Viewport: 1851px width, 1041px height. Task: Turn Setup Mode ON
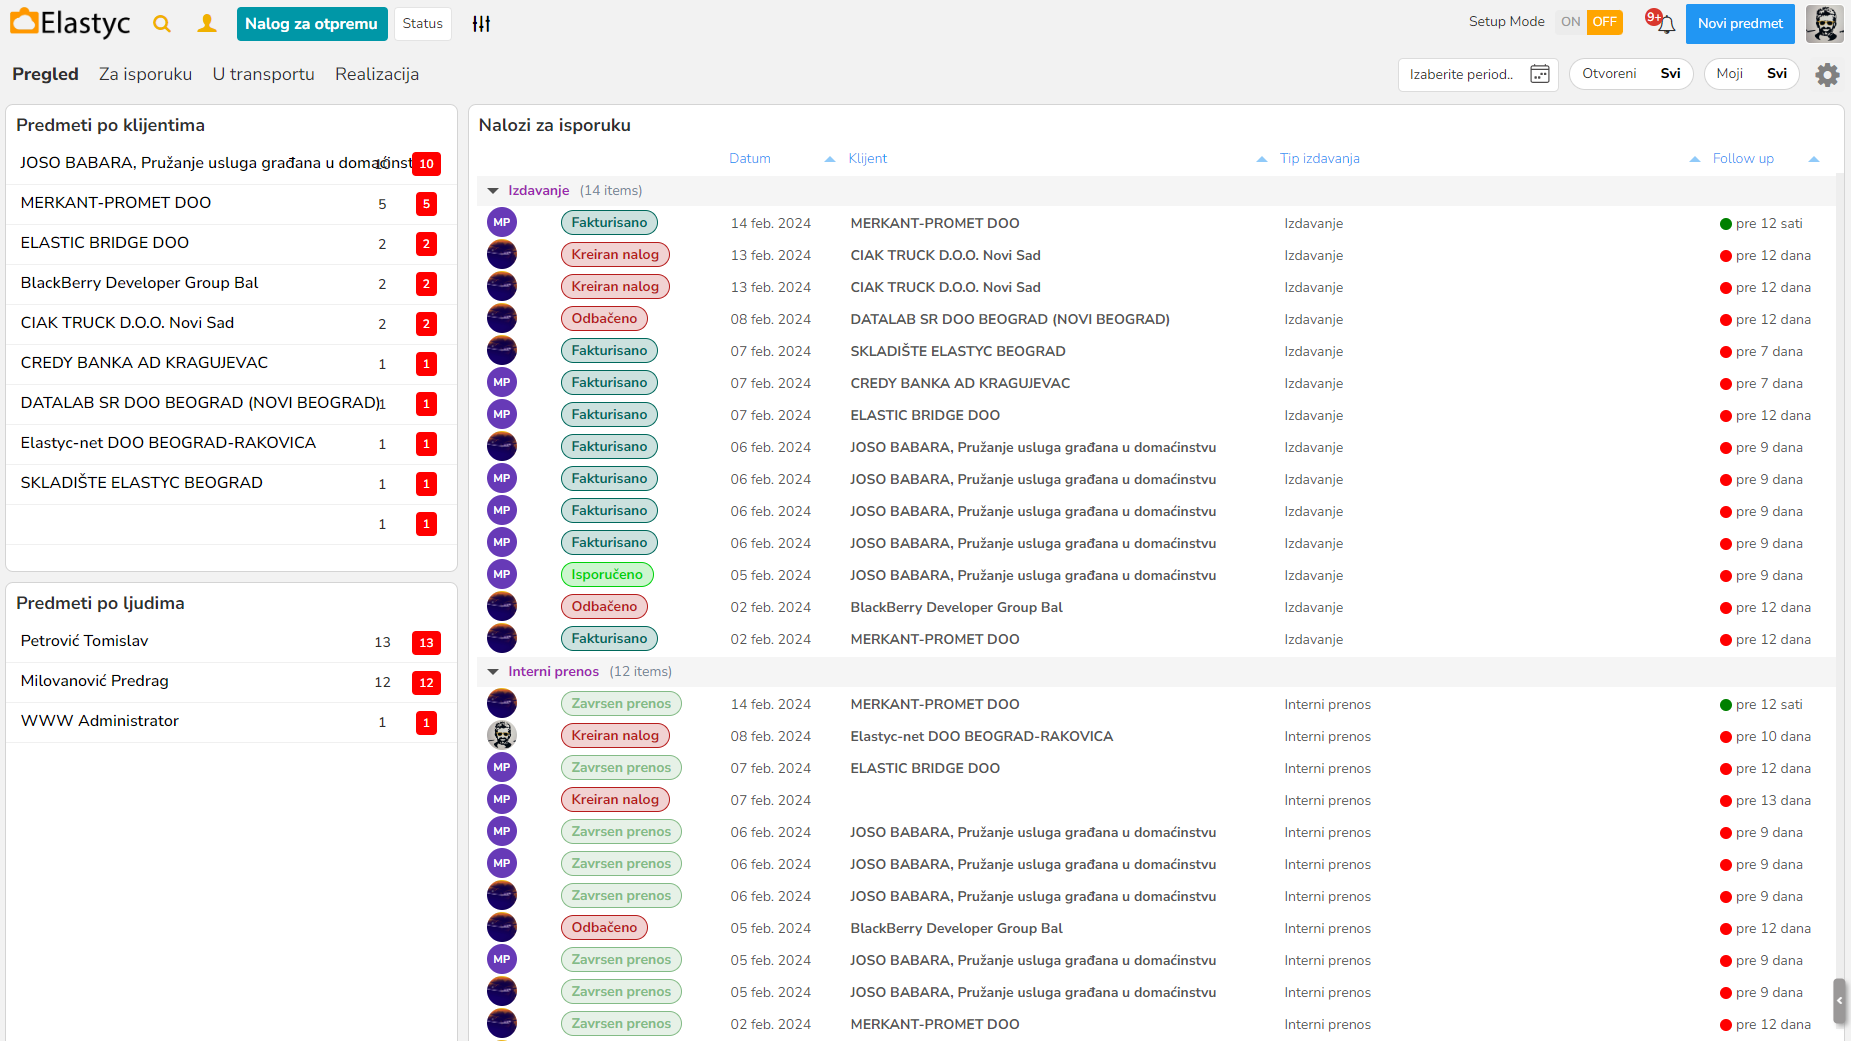tap(1570, 22)
